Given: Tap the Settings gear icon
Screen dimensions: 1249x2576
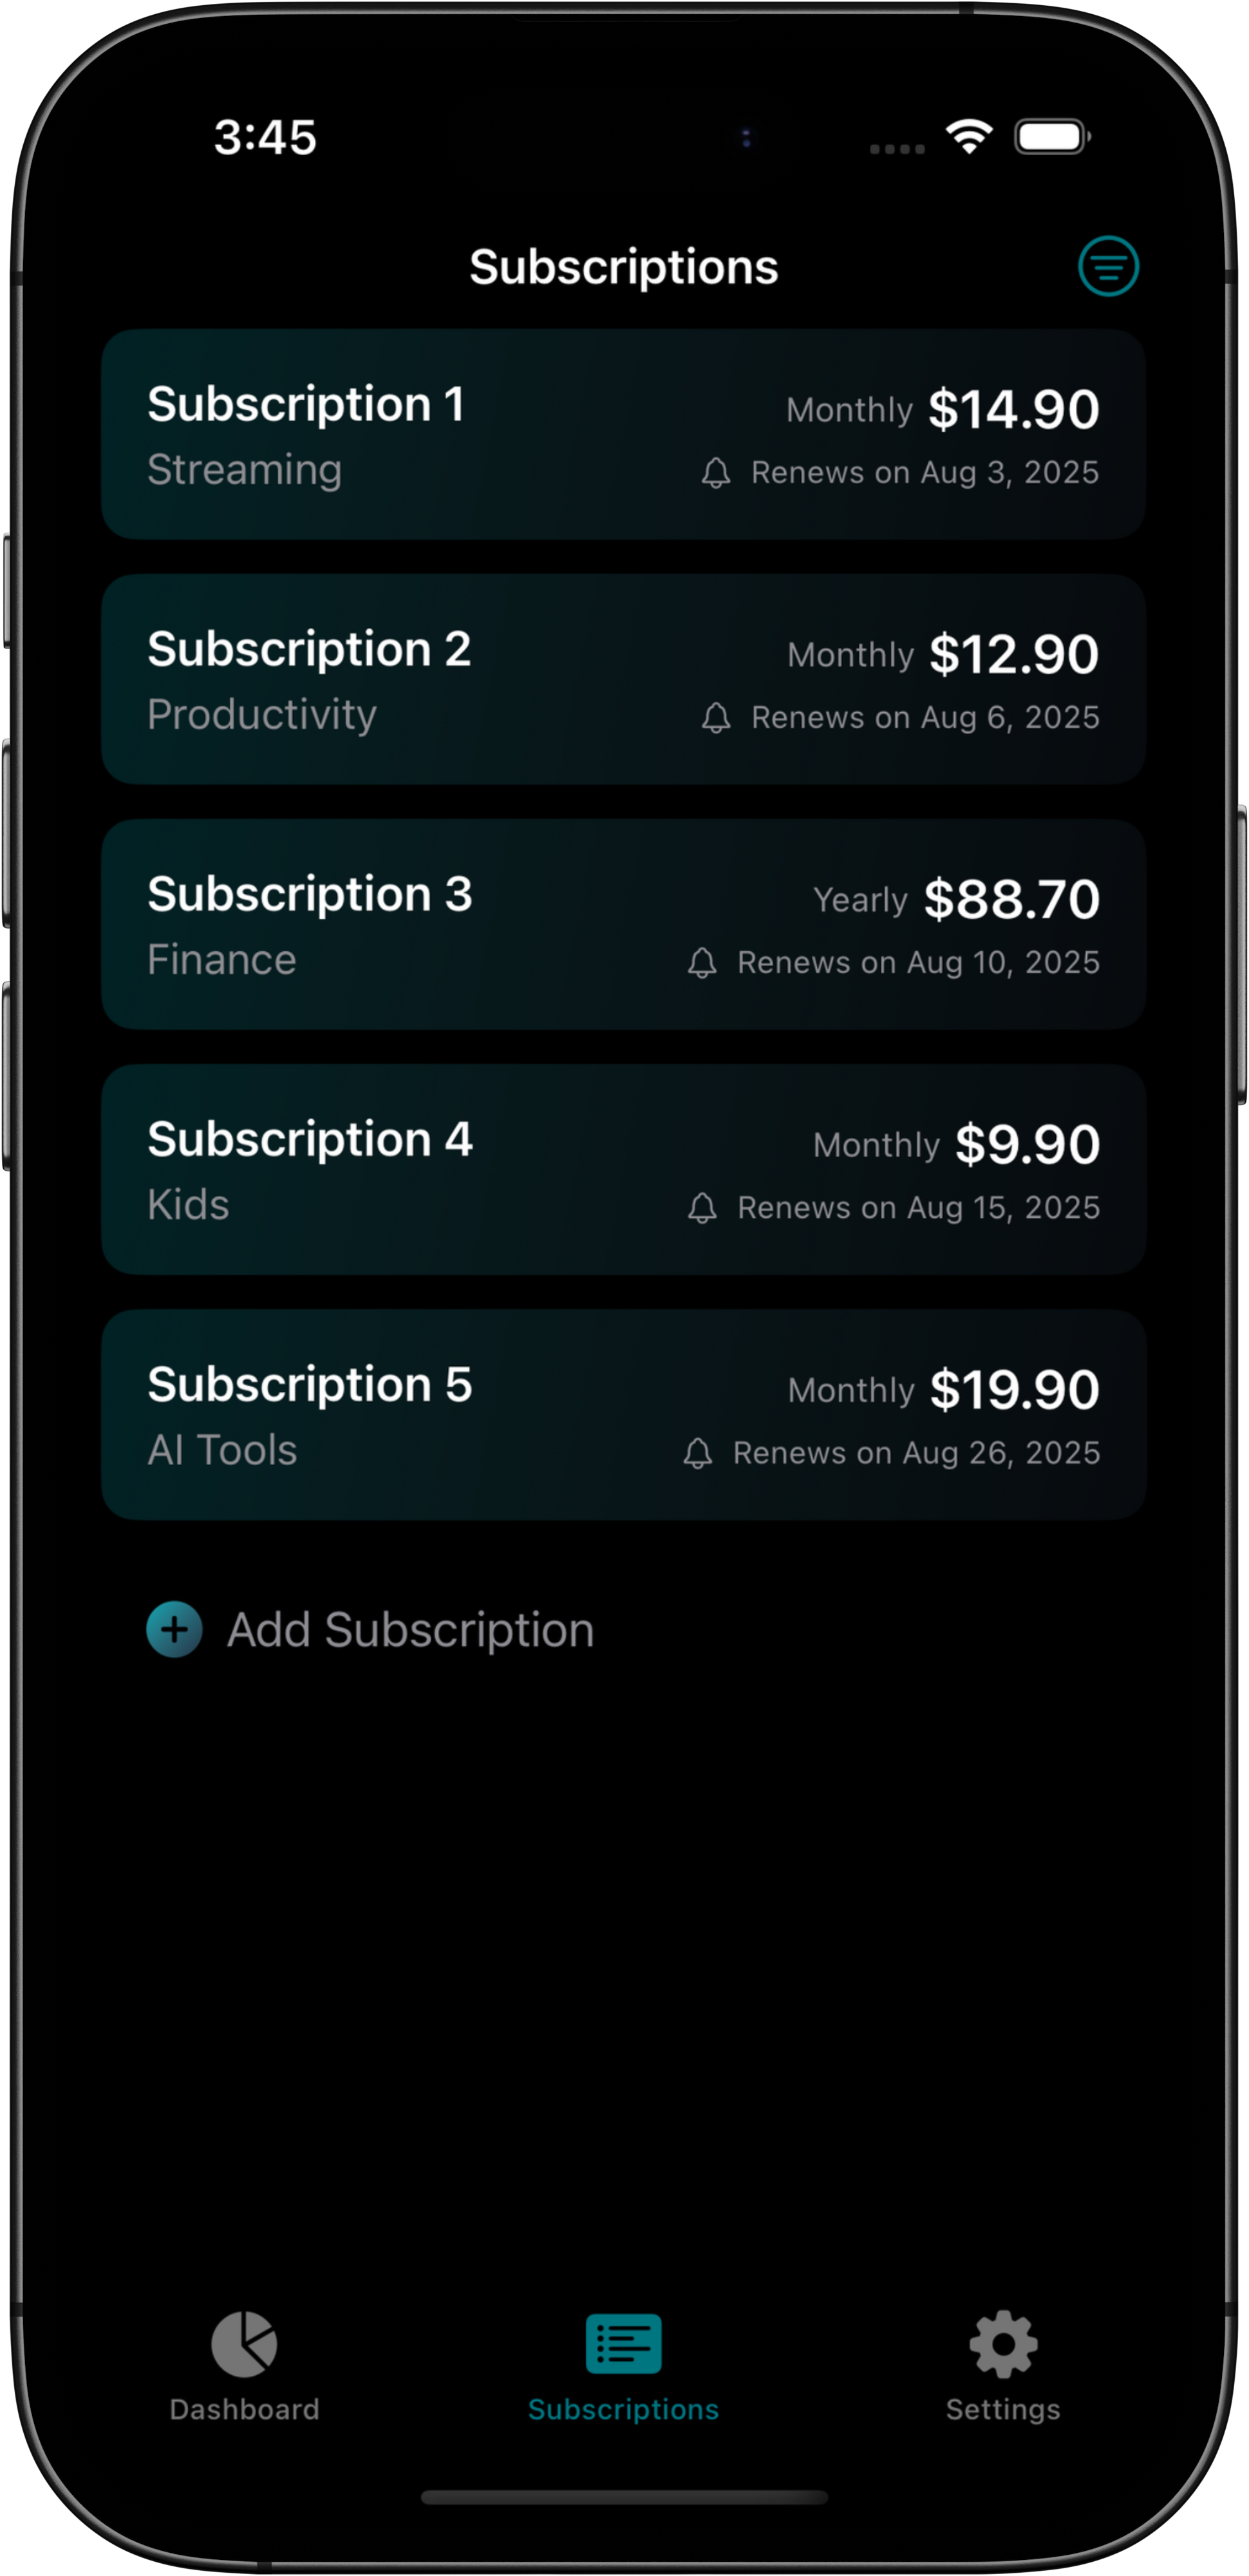Looking at the screenshot, I should coord(1003,2344).
